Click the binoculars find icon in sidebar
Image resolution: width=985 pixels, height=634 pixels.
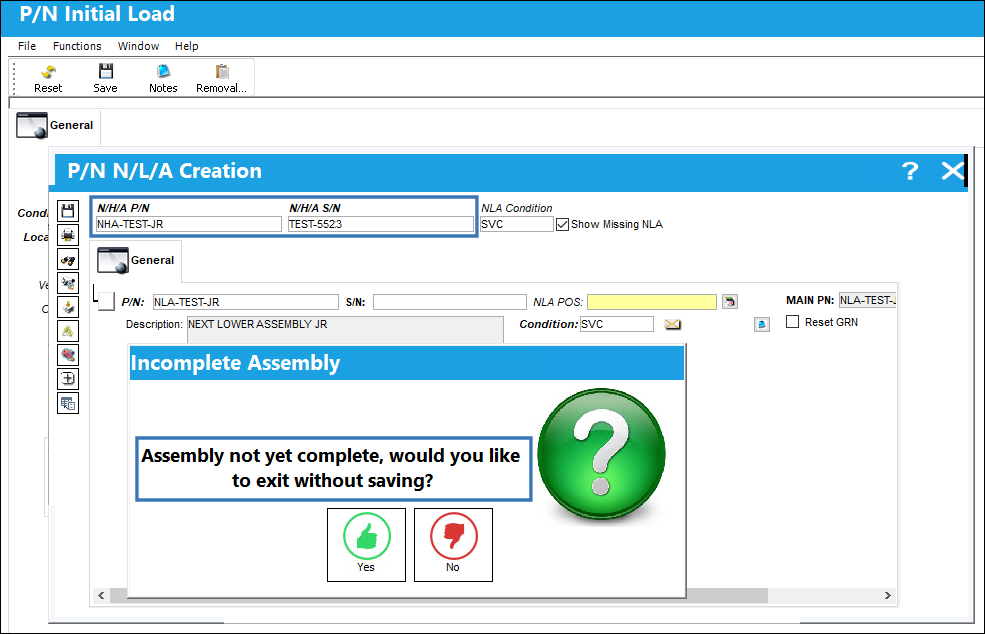click(x=68, y=260)
